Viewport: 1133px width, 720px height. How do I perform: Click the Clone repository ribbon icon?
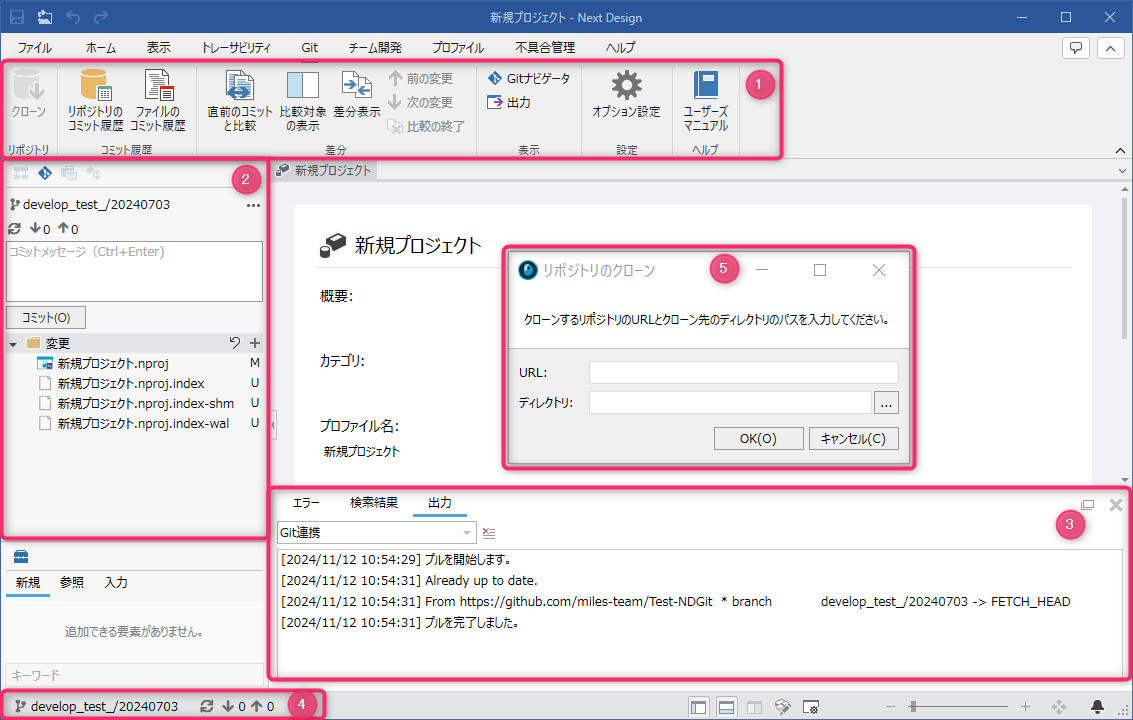pyautogui.click(x=28, y=93)
